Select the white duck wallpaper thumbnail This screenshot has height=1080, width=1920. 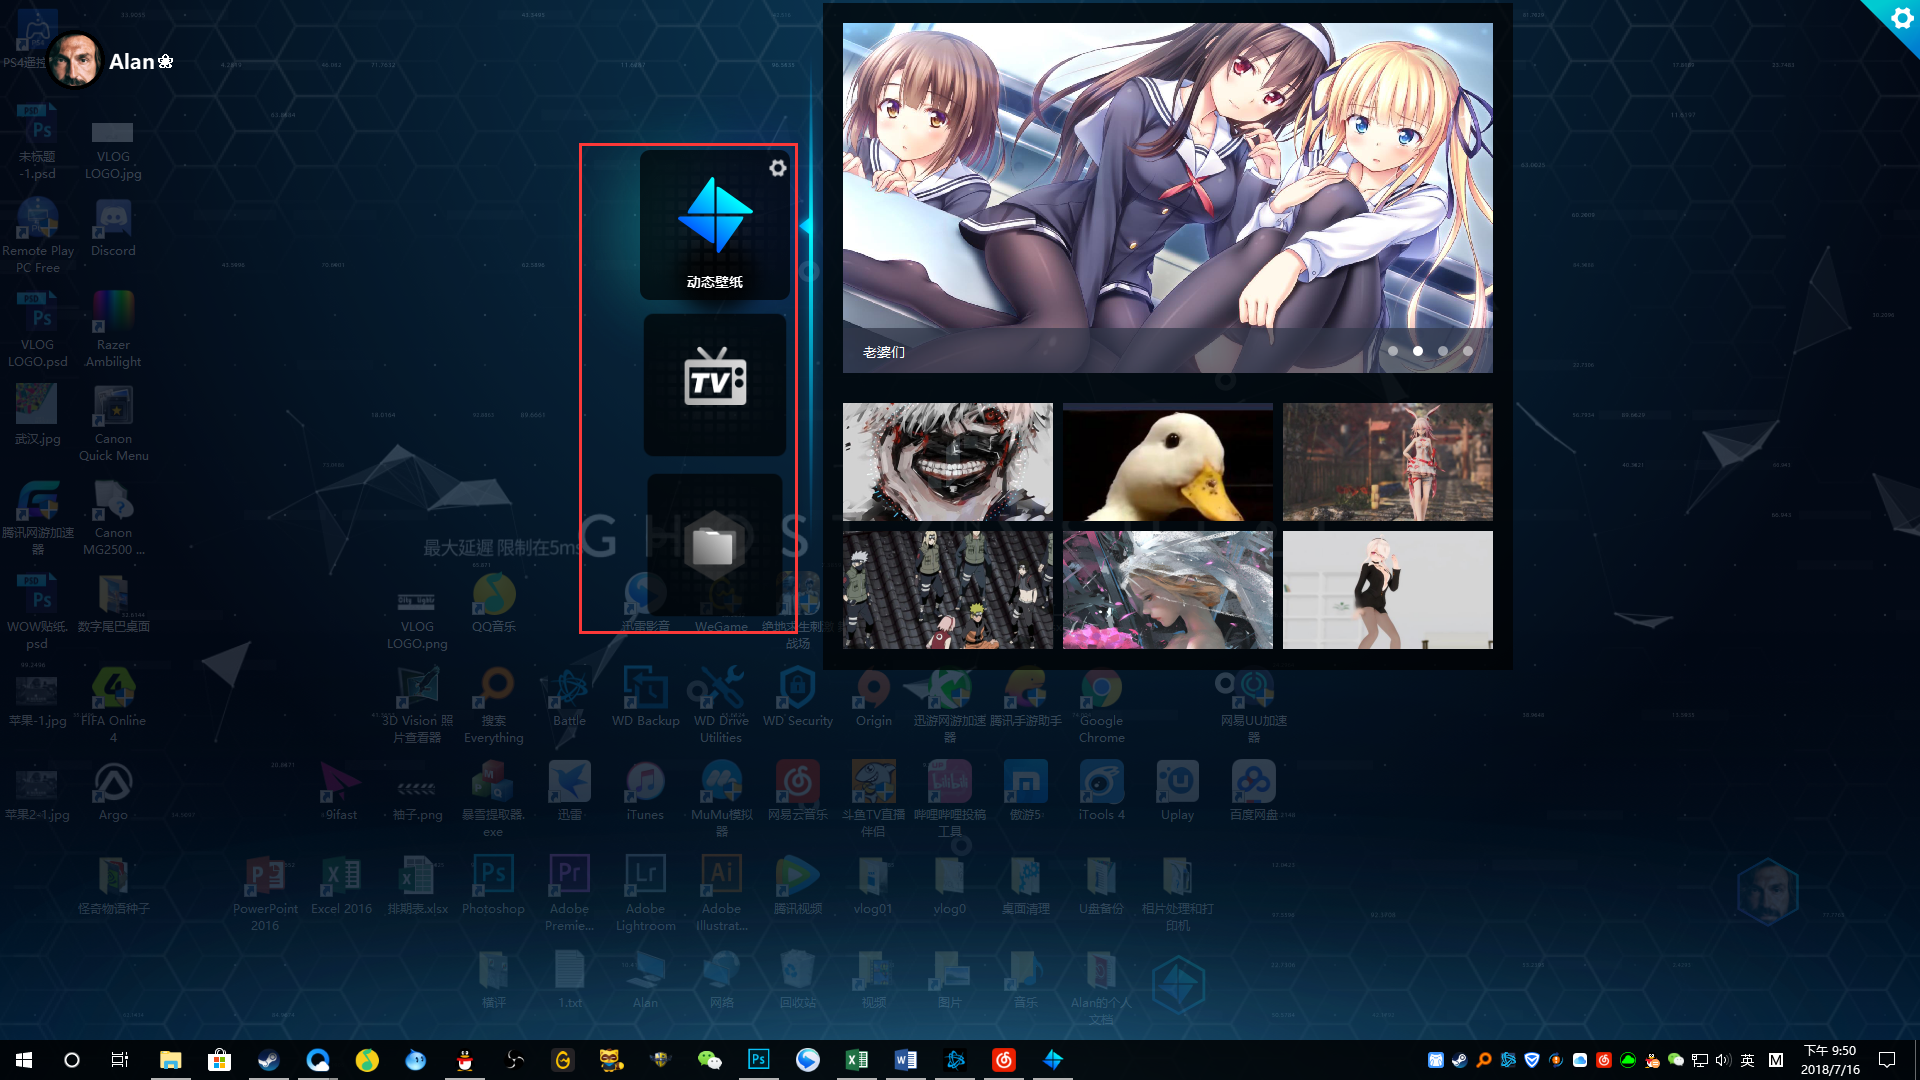click(x=1167, y=462)
